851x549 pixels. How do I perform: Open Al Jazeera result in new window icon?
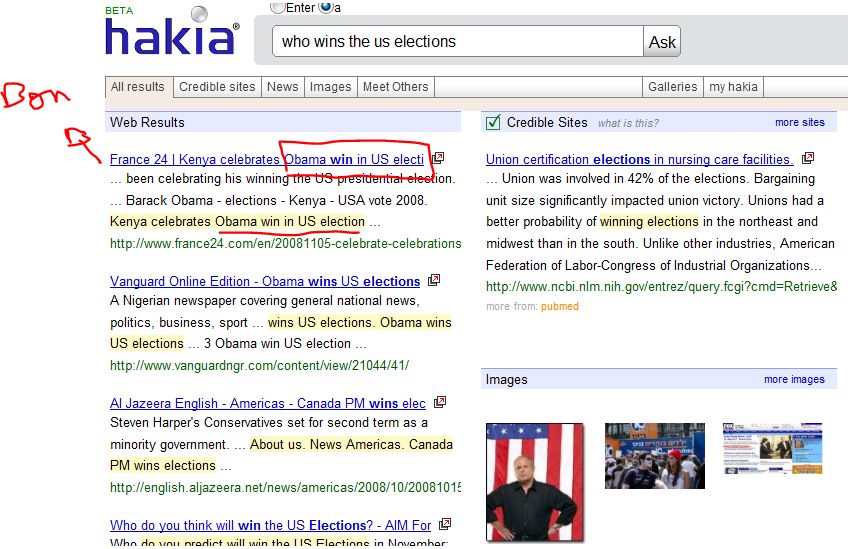pyautogui.click(x=440, y=402)
